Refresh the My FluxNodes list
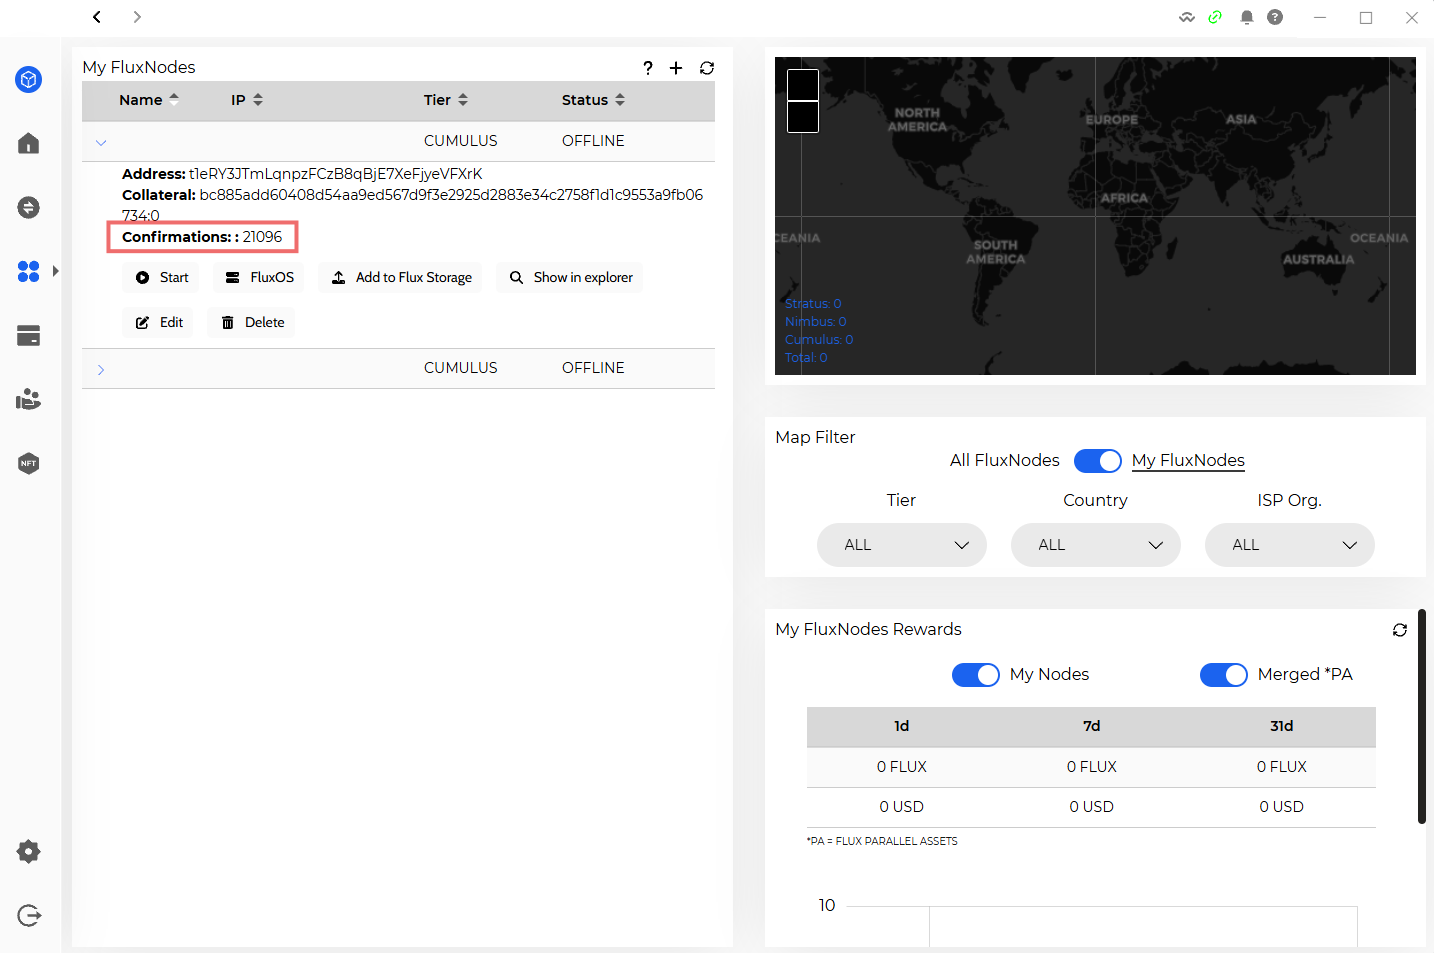 [707, 68]
